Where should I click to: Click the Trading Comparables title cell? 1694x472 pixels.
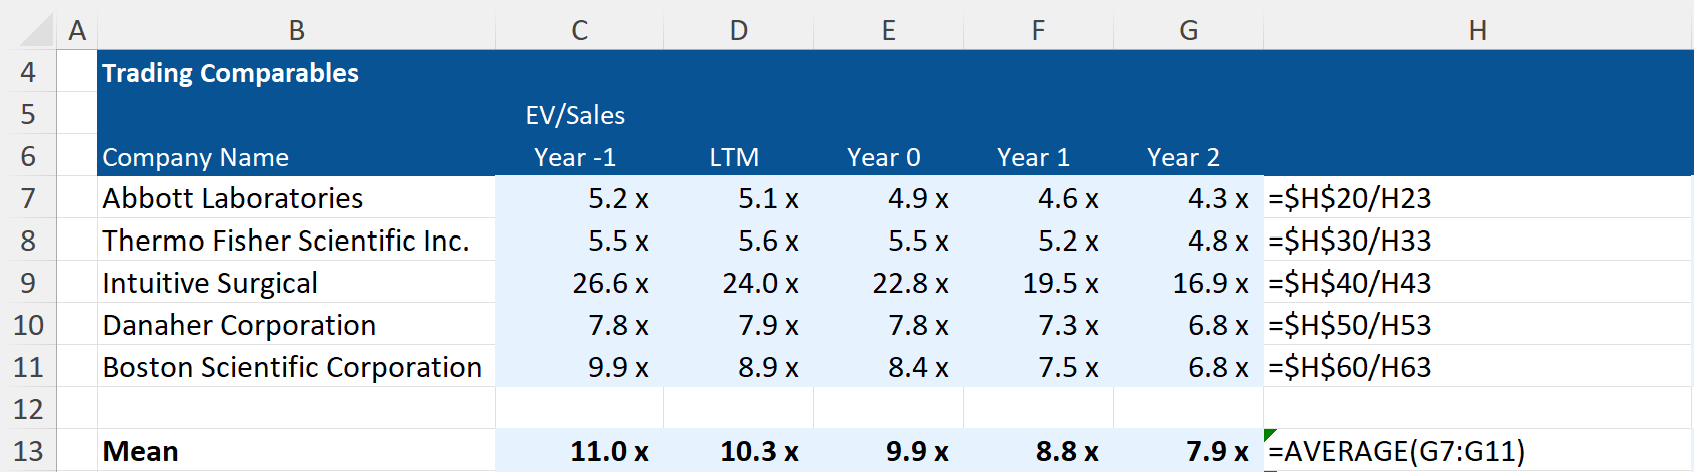[296, 72]
